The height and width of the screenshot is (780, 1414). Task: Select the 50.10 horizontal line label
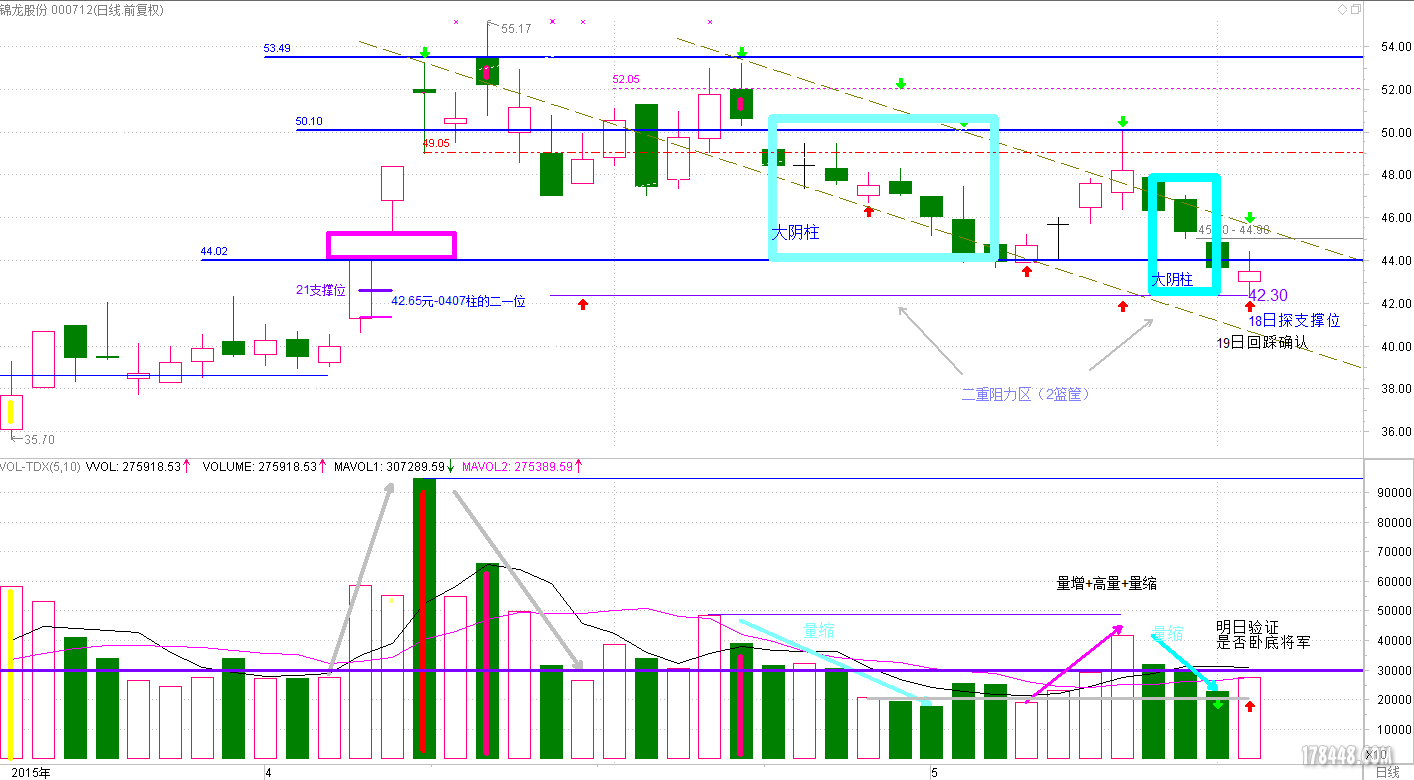(x=309, y=122)
